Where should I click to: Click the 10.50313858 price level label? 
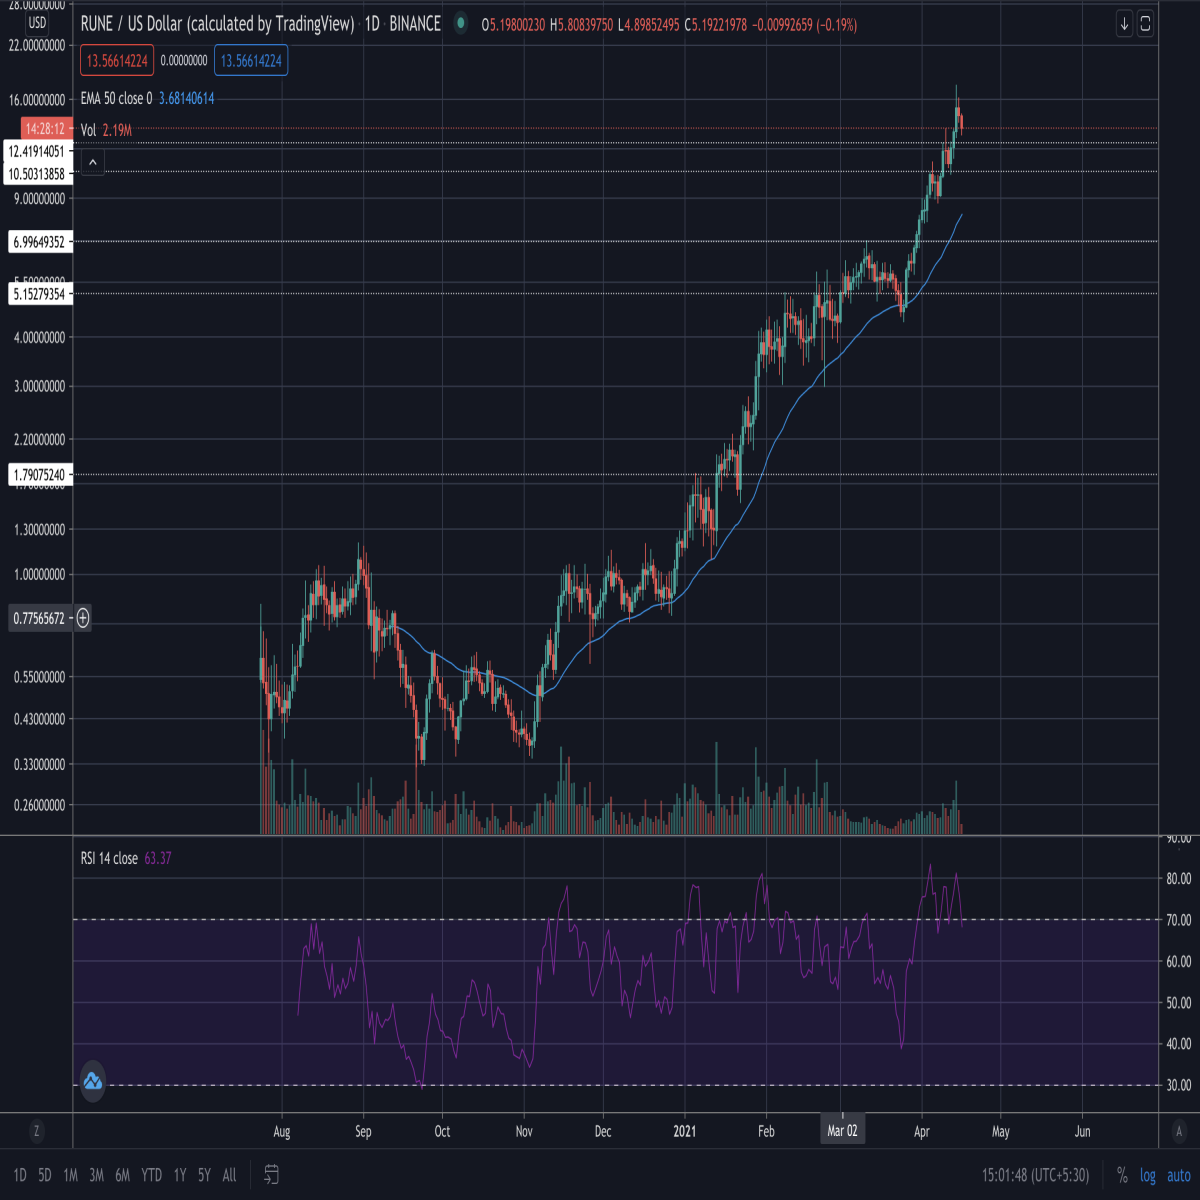[37, 174]
